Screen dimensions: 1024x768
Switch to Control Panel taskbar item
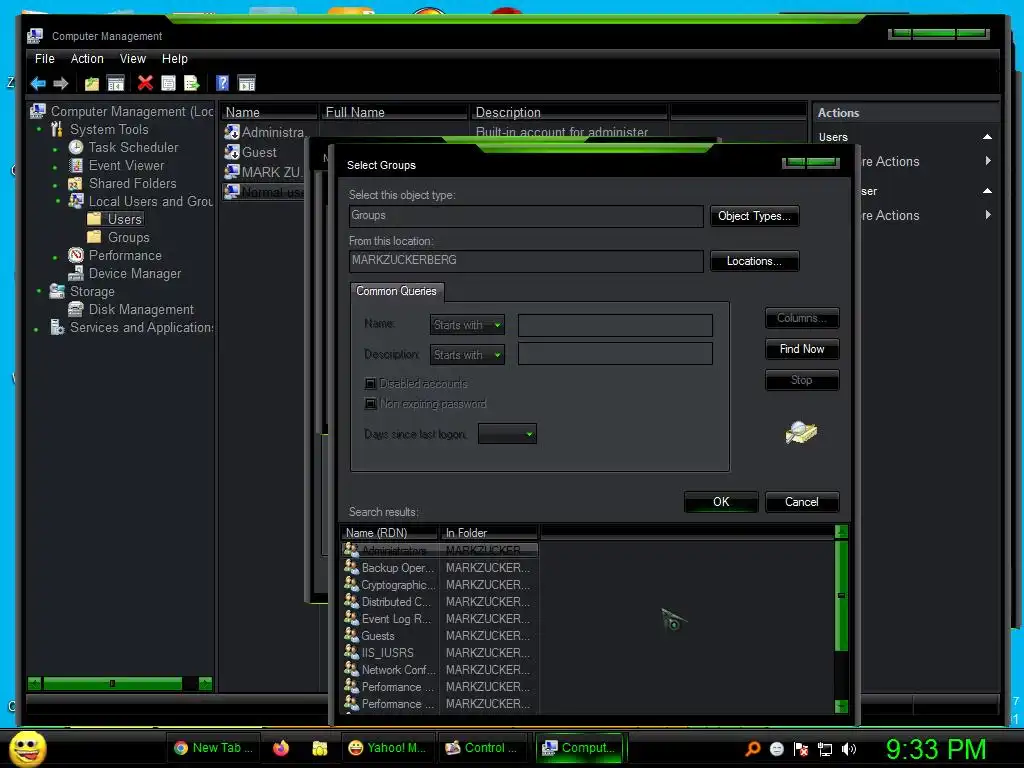pos(483,748)
